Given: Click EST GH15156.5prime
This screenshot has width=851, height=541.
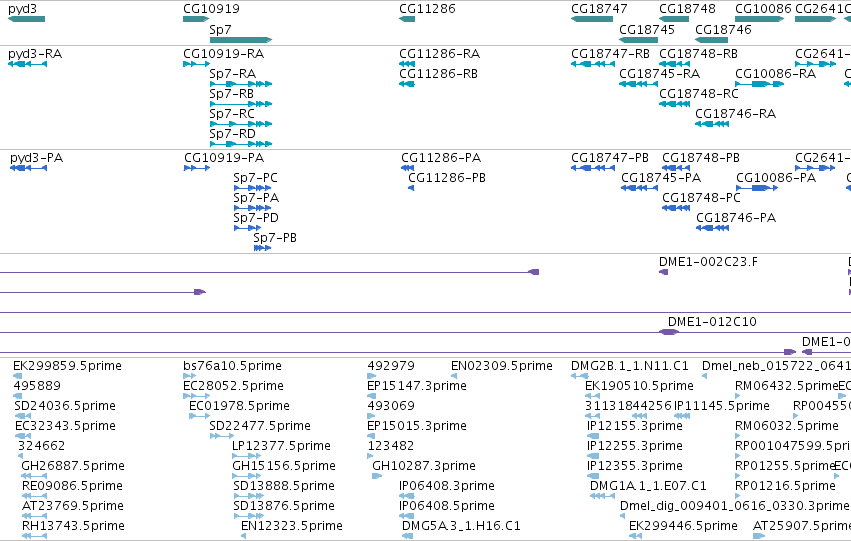Looking at the screenshot, I should tap(248, 476).
